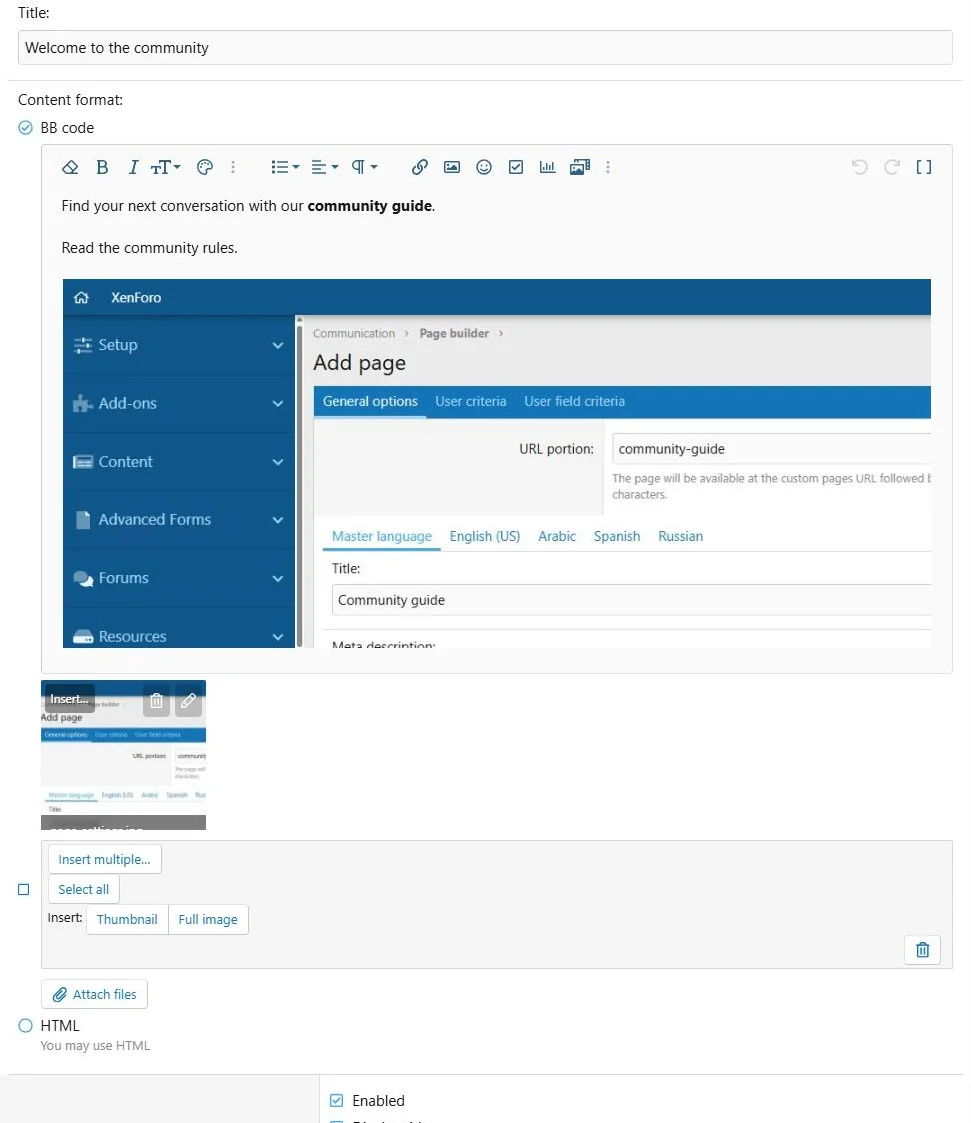This screenshot has width=971, height=1123.
Task: Open the text alignment dropdown
Action: pyautogui.click(x=324, y=167)
